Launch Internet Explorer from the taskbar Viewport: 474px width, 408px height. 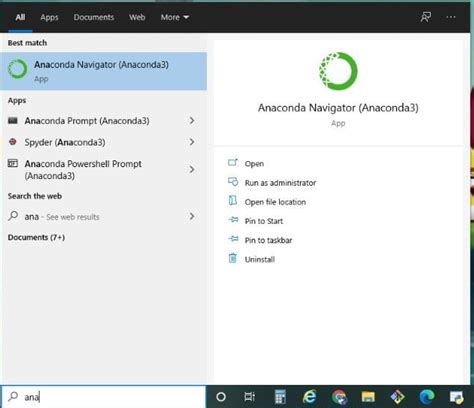(x=309, y=397)
